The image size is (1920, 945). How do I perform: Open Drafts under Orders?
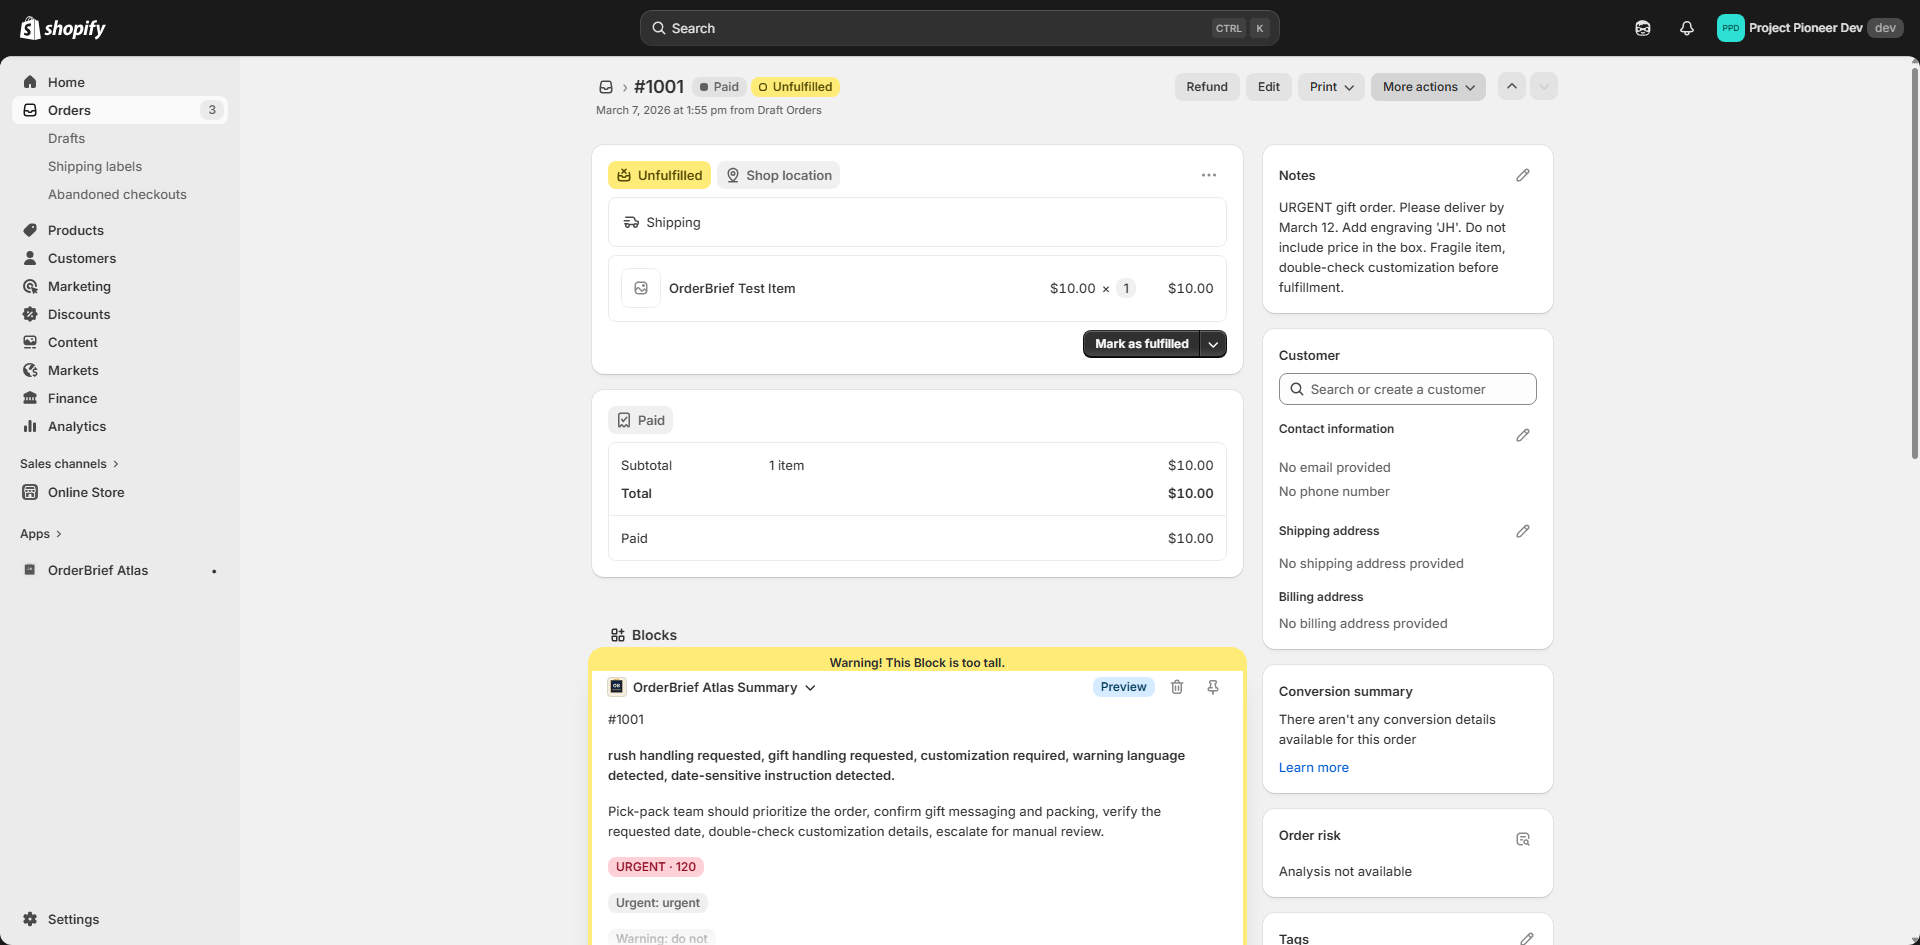tap(66, 138)
